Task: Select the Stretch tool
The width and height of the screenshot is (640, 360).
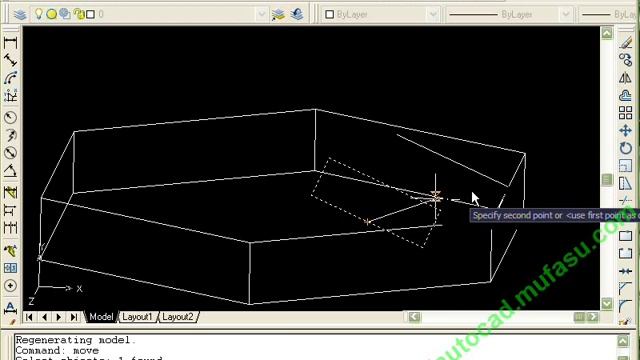Action: [625, 183]
